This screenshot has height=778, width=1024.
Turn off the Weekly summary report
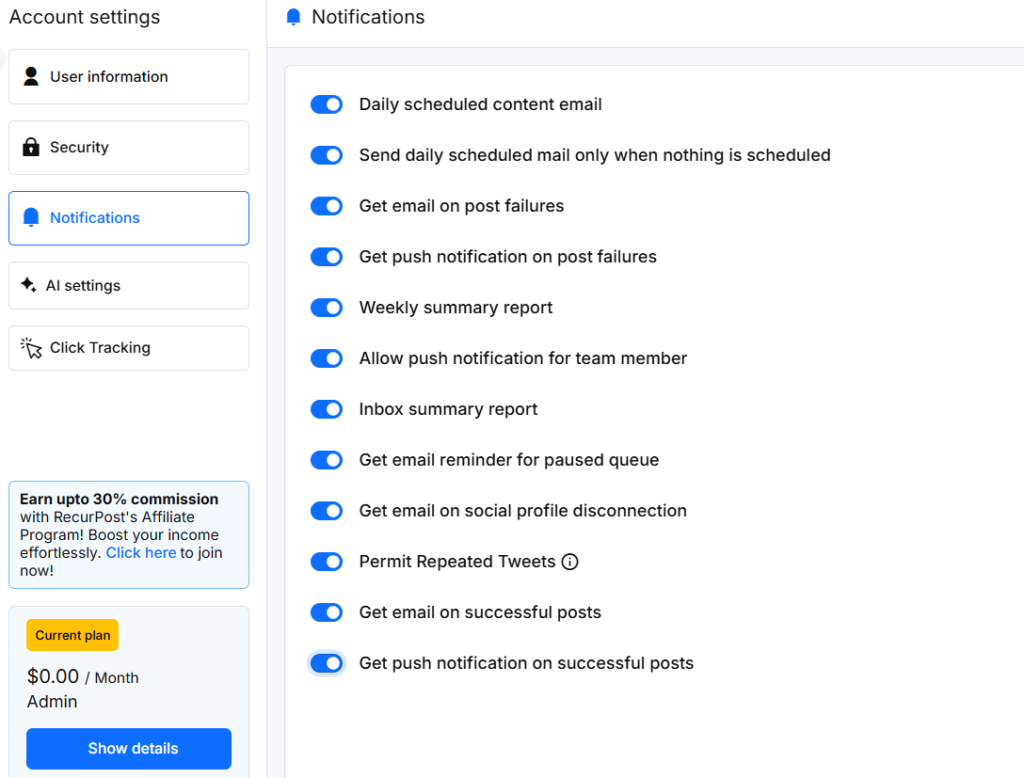(326, 307)
